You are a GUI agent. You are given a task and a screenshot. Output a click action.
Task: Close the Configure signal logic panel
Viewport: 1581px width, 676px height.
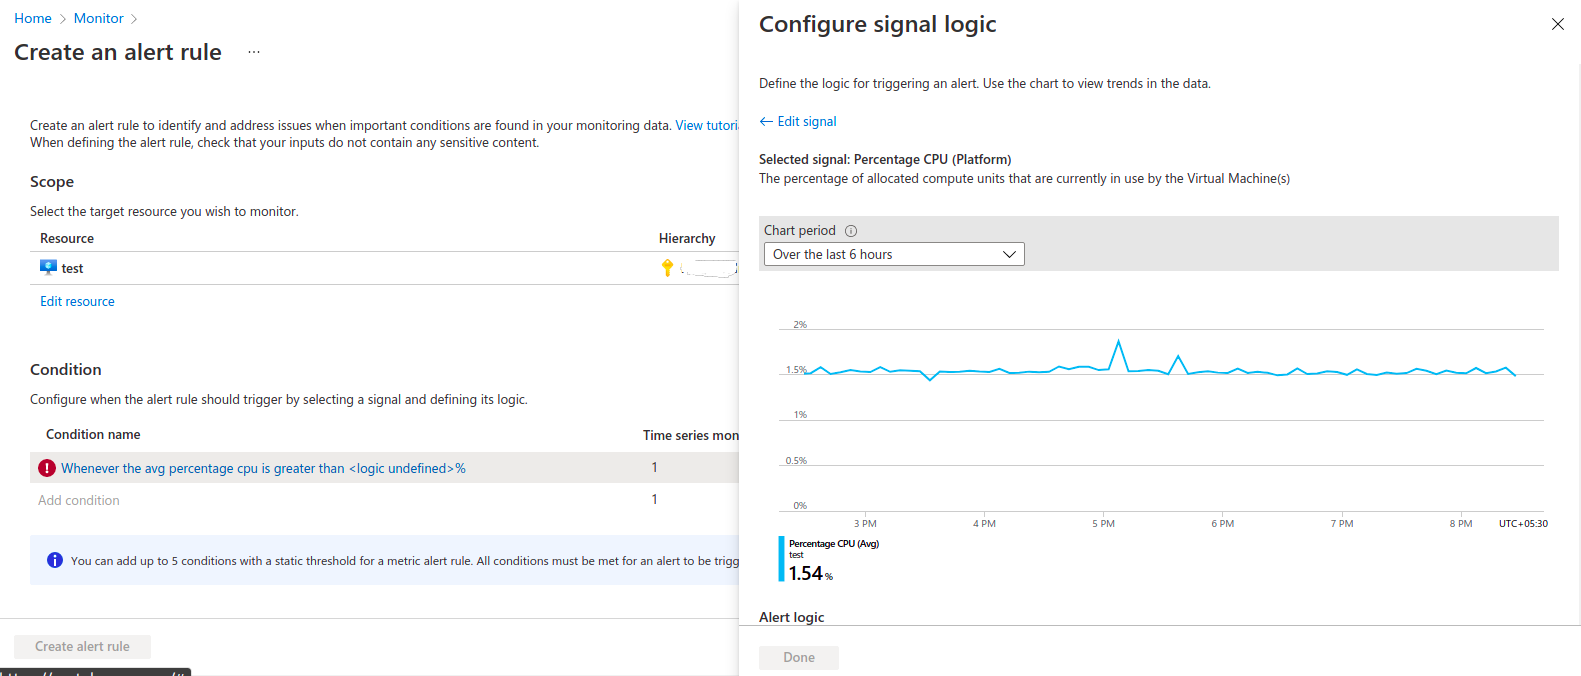click(1557, 24)
